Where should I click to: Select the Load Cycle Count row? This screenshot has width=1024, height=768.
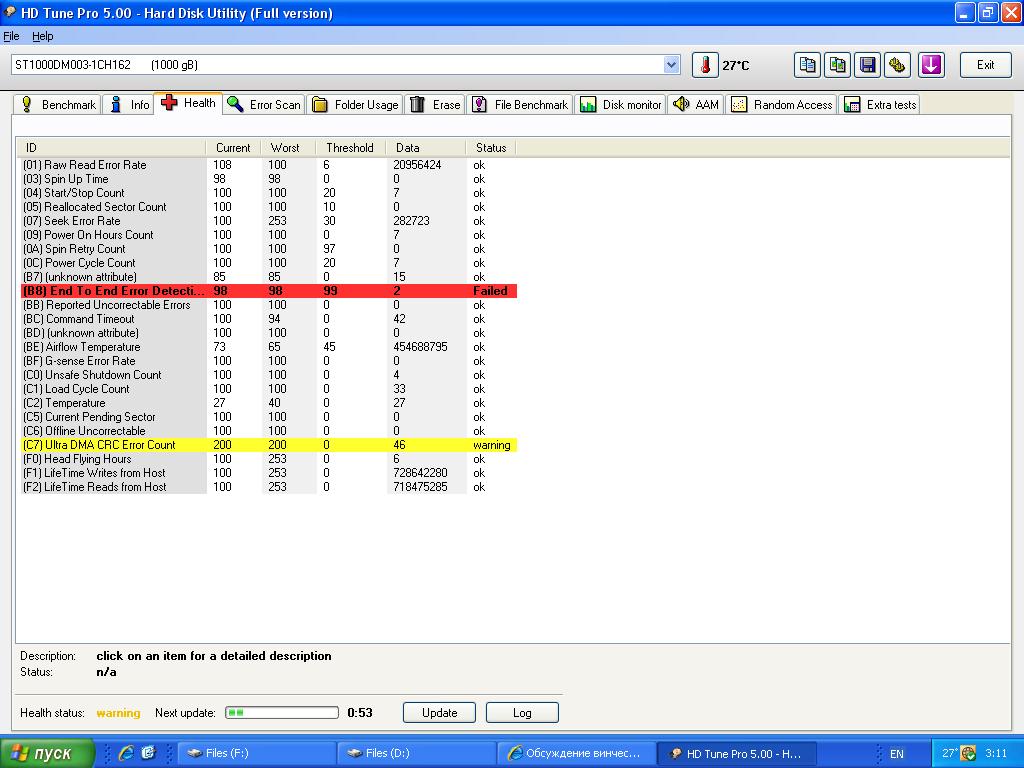[268, 389]
